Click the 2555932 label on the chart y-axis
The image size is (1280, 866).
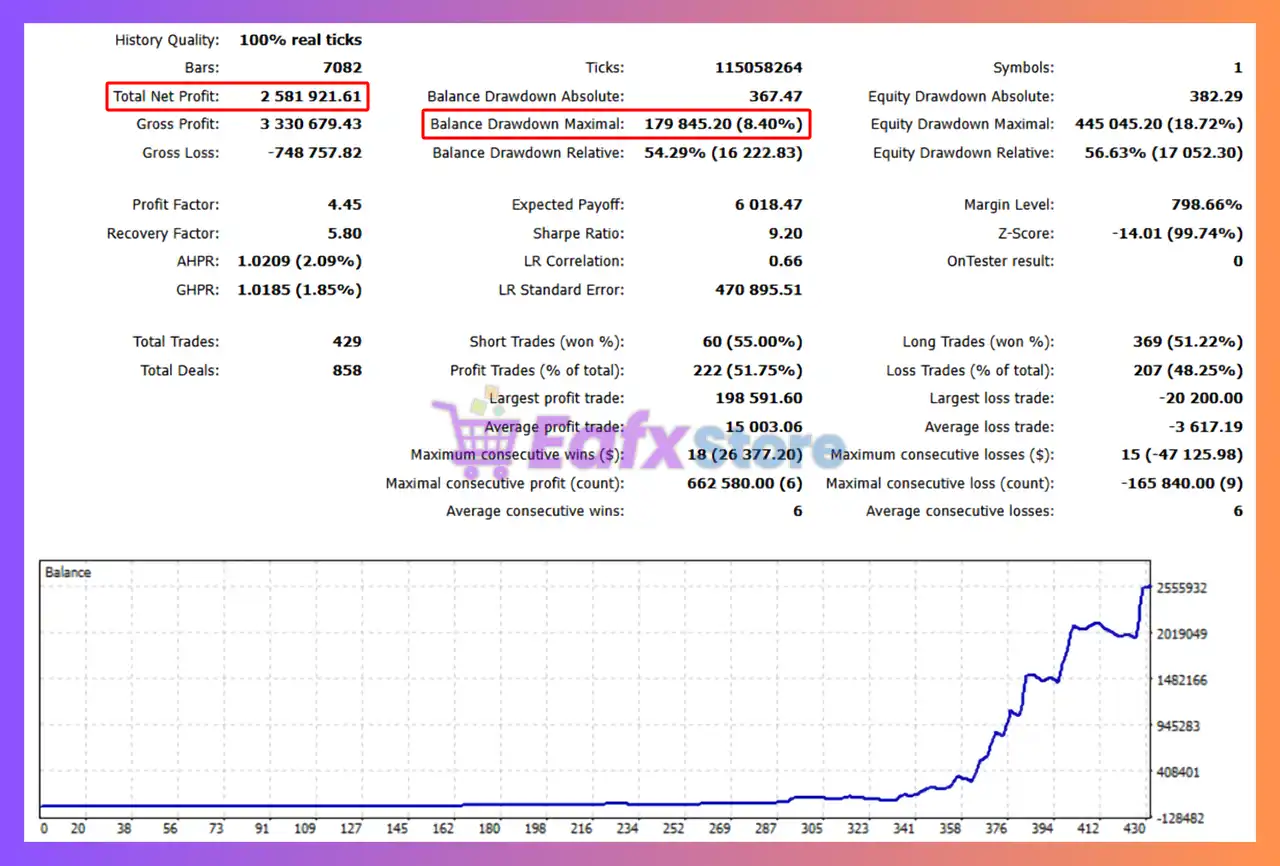click(x=1183, y=588)
